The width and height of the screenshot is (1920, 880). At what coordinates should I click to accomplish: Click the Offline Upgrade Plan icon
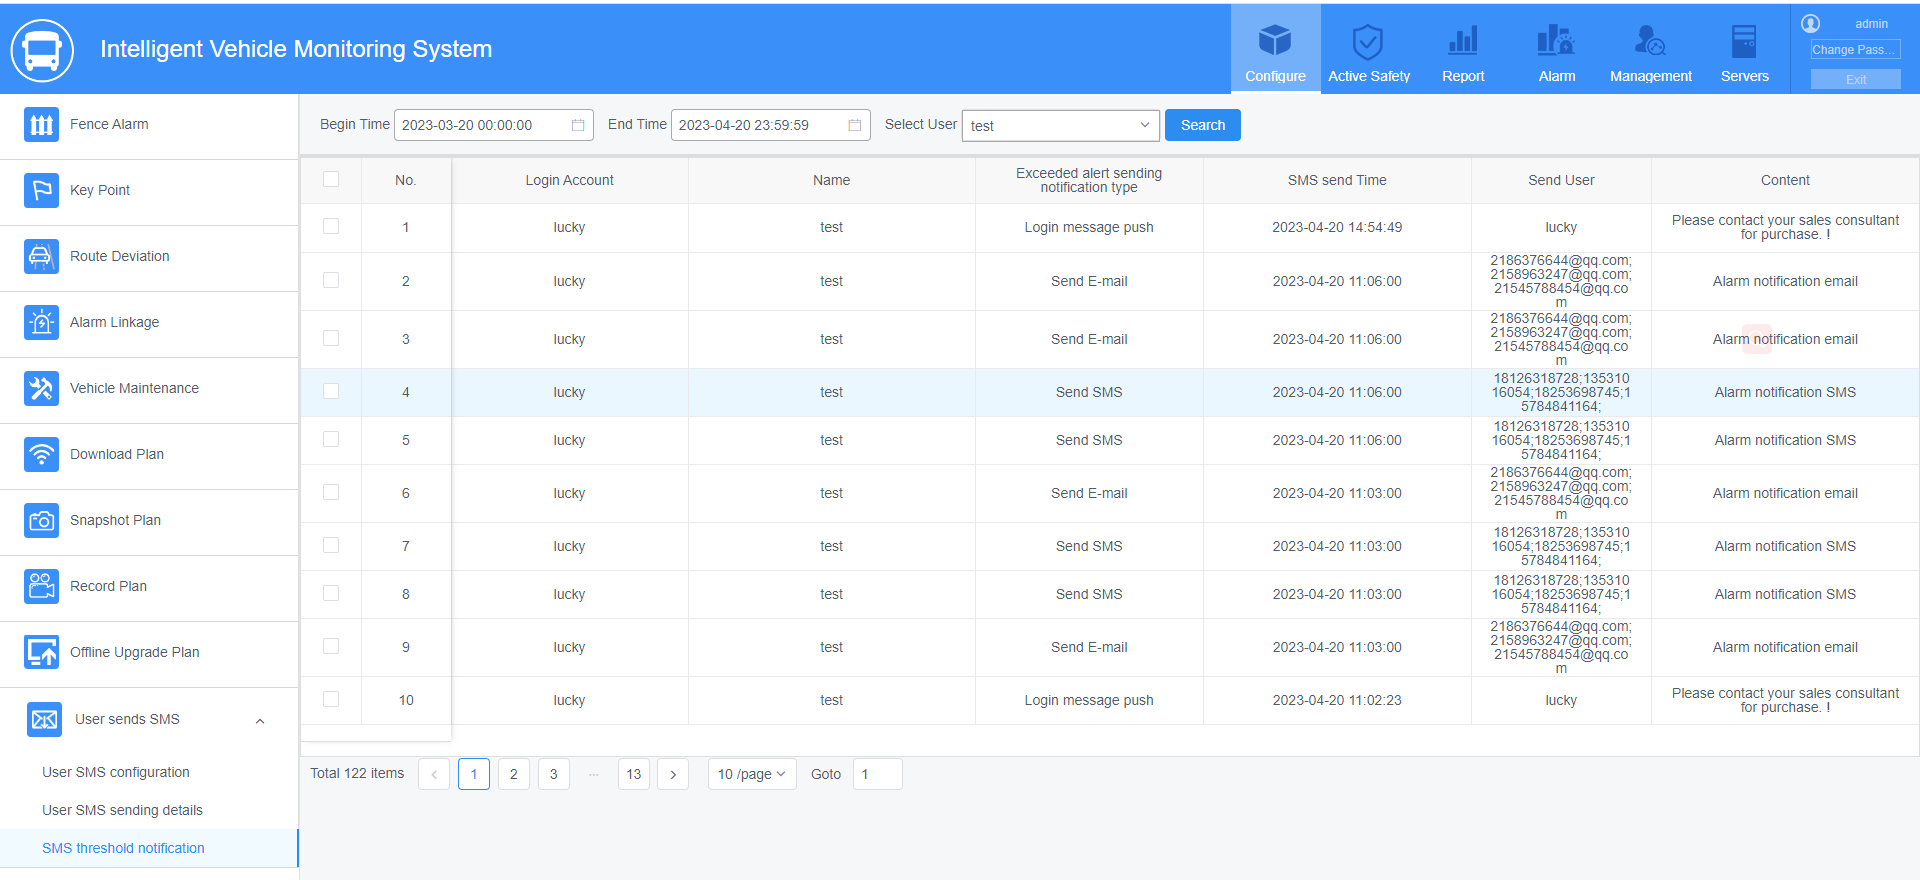click(x=41, y=652)
